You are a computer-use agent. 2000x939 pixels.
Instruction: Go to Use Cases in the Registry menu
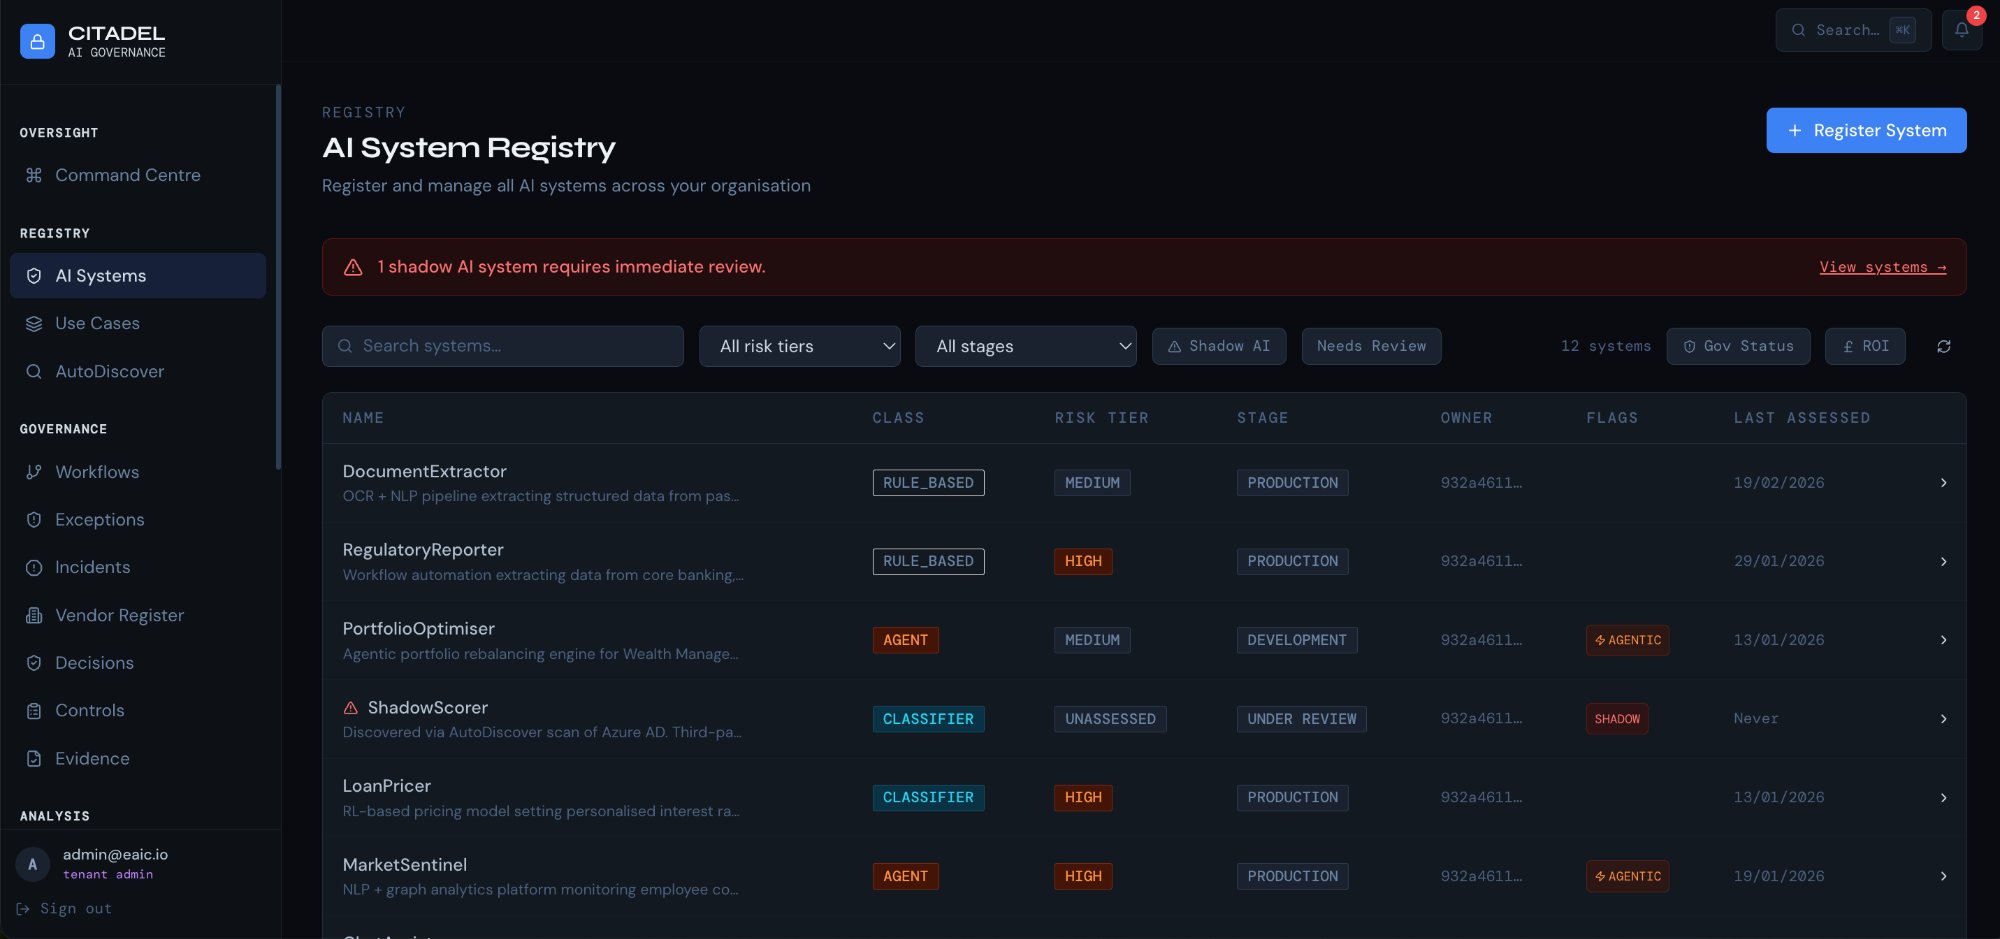[x=97, y=323]
